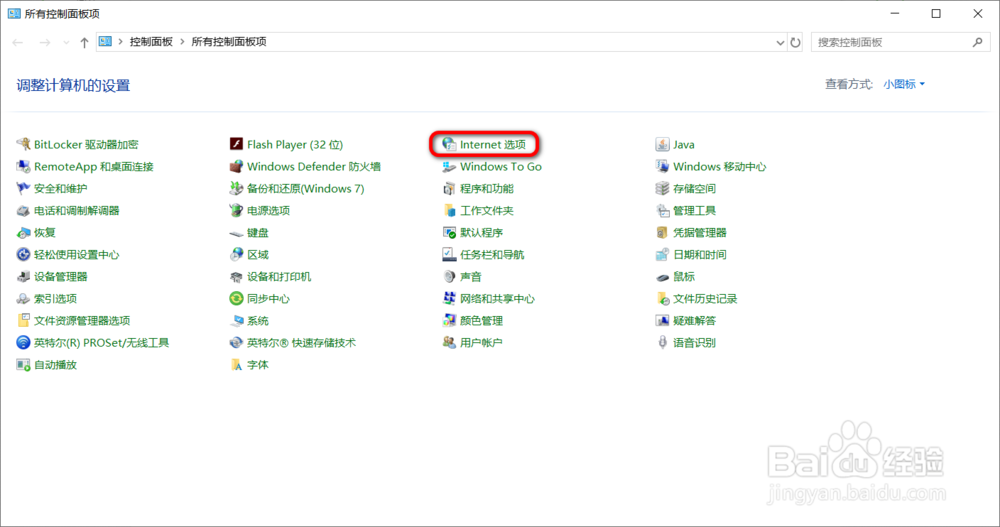Image resolution: width=1000 pixels, height=527 pixels.
Task: Open the 工作文件夹 link
Action: point(487,211)
